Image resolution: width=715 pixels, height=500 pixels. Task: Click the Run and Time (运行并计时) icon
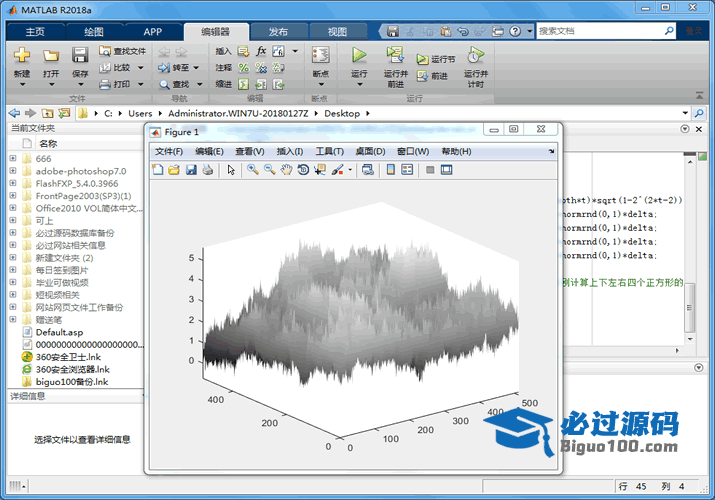475,55
